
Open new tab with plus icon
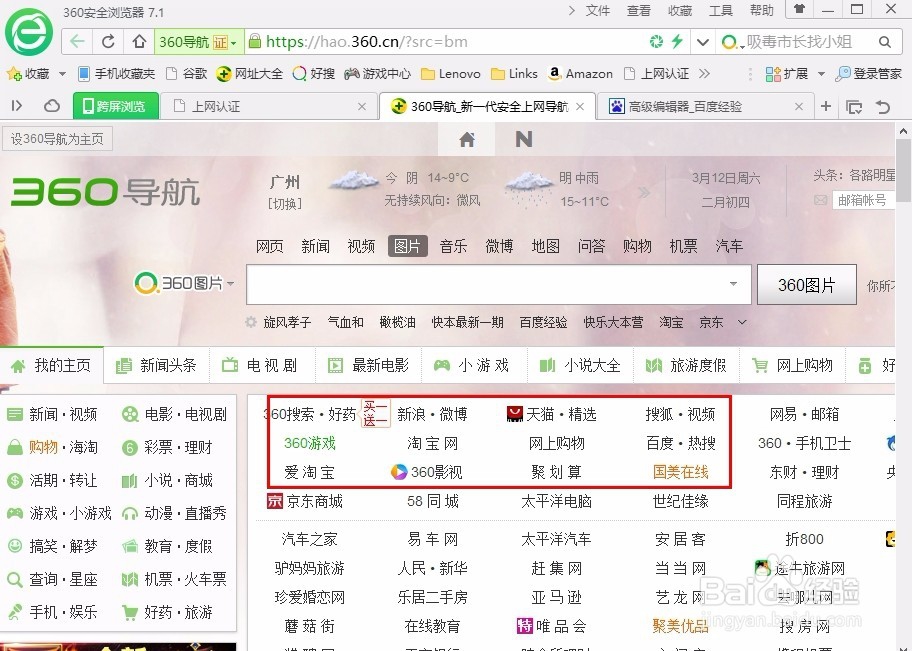tap(825, 106)
